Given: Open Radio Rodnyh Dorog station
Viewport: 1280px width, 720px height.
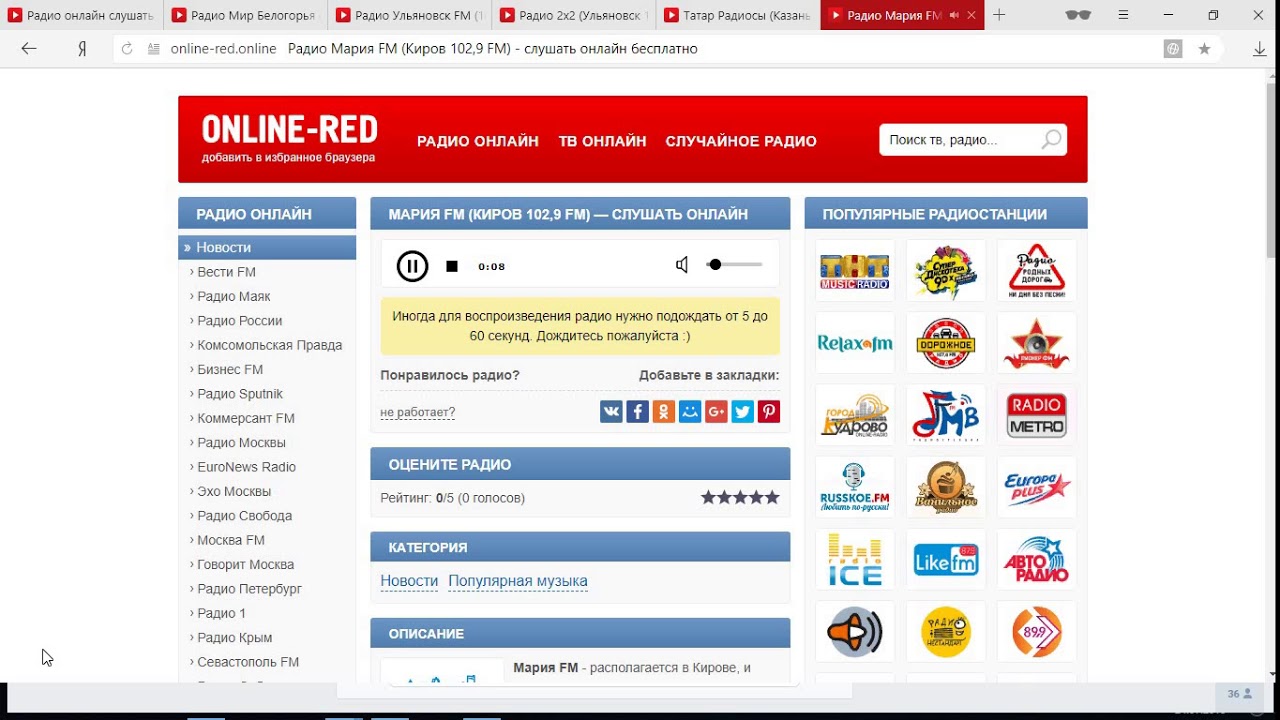Looking at the screenshot, I should coord(1037,270).
